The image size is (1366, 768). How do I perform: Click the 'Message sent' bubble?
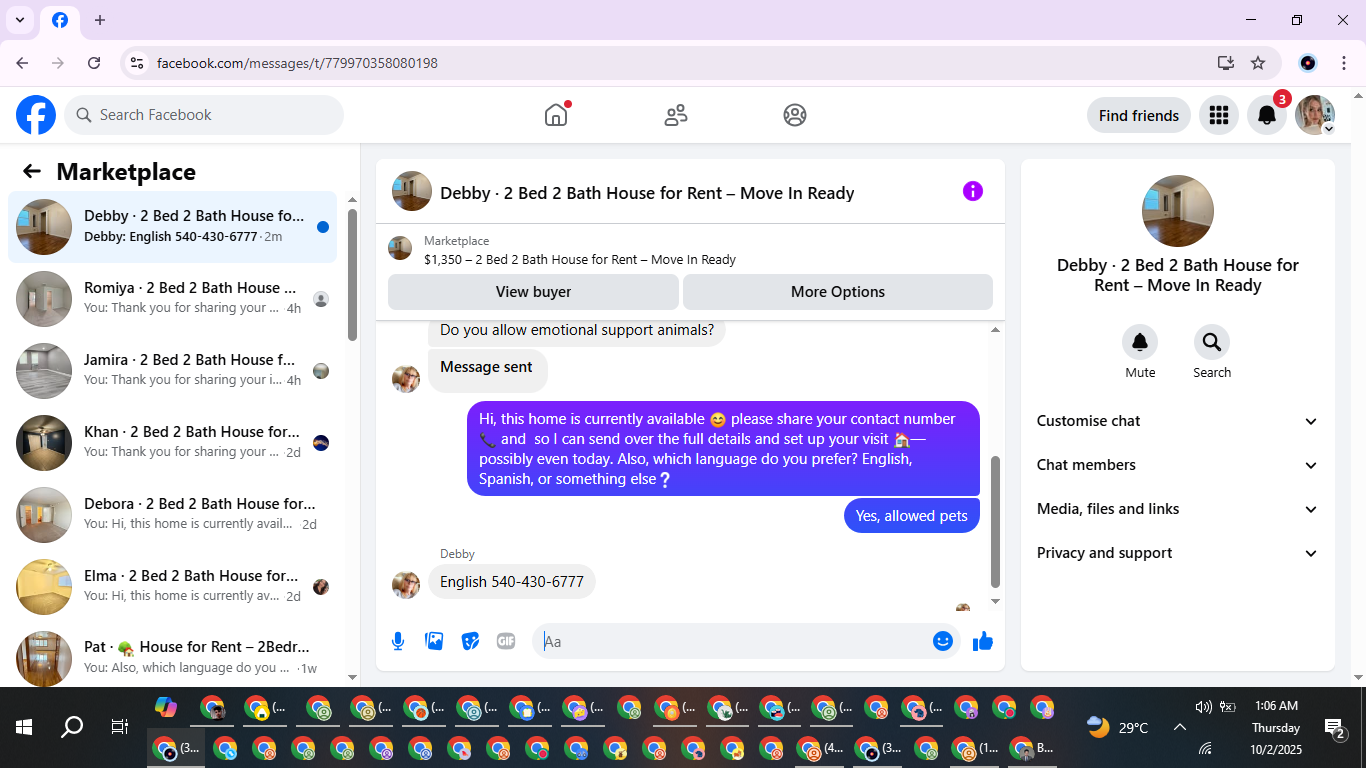[486, 368]
